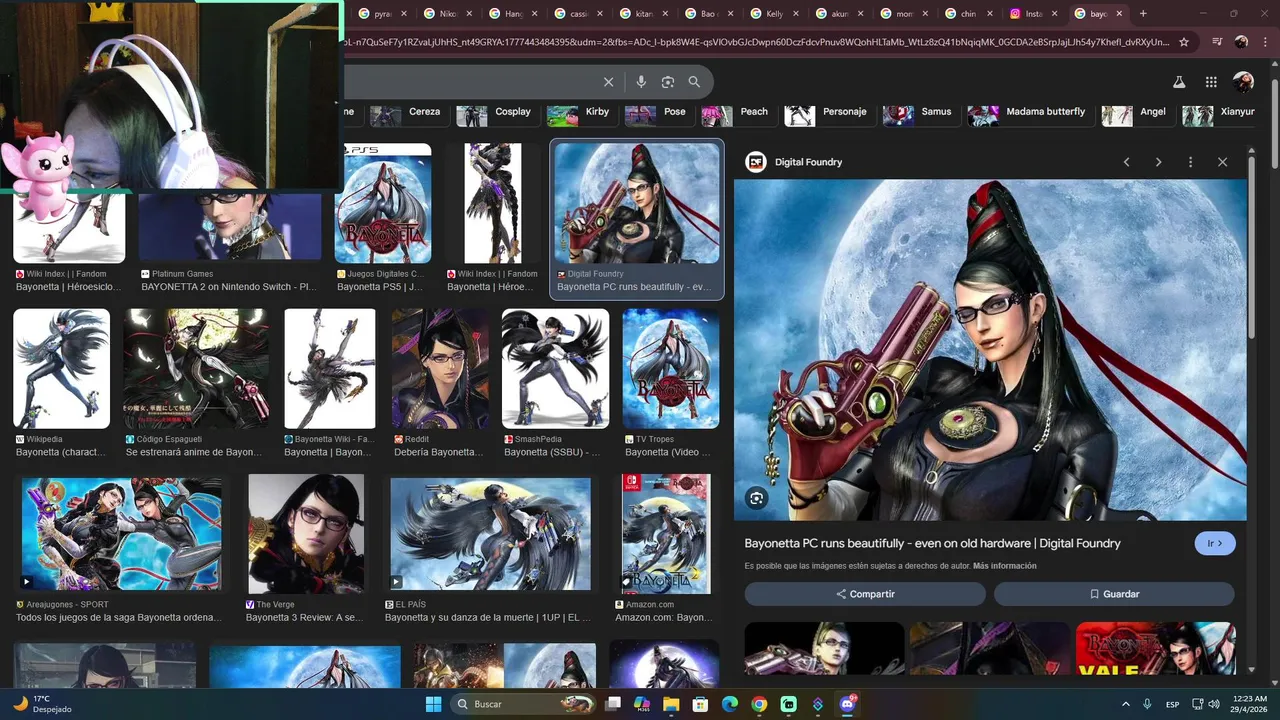Open clock and date flyout

(x=1250, y=704)
